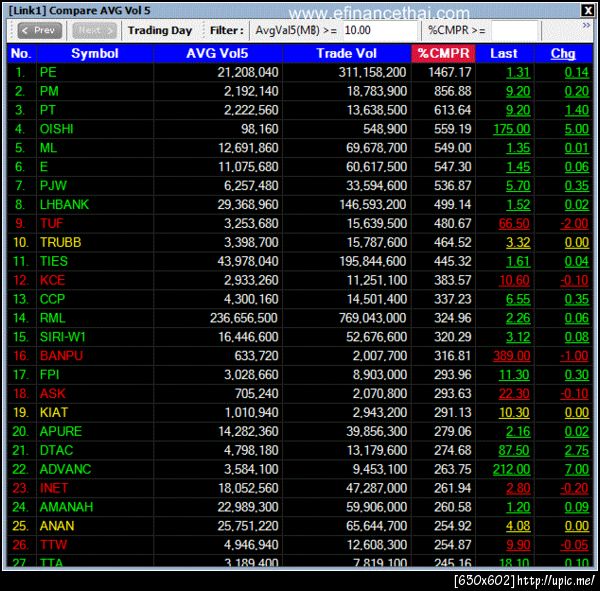600x591 pixels.
Task: Select the SIRI-W1 symbol
Action: click(63, 337)
